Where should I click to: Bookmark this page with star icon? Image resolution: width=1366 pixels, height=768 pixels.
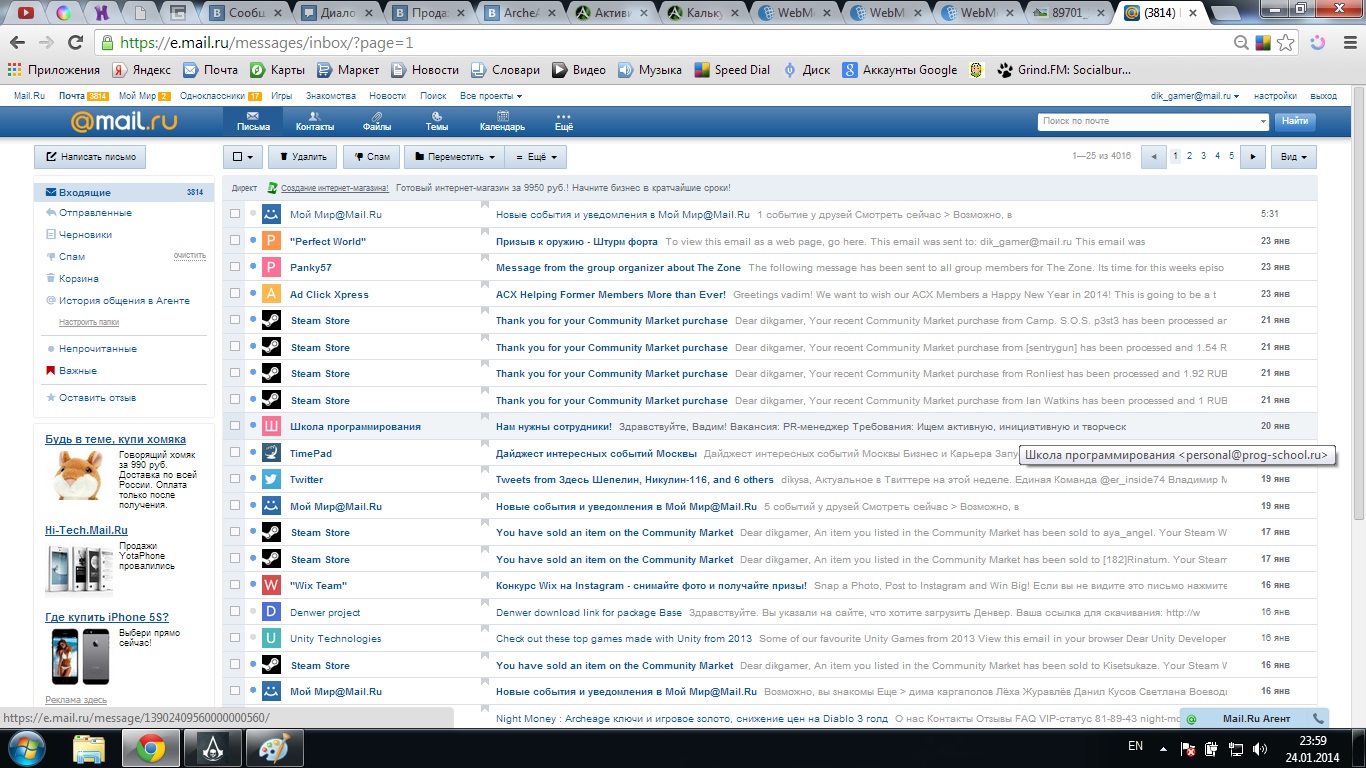1286,43
